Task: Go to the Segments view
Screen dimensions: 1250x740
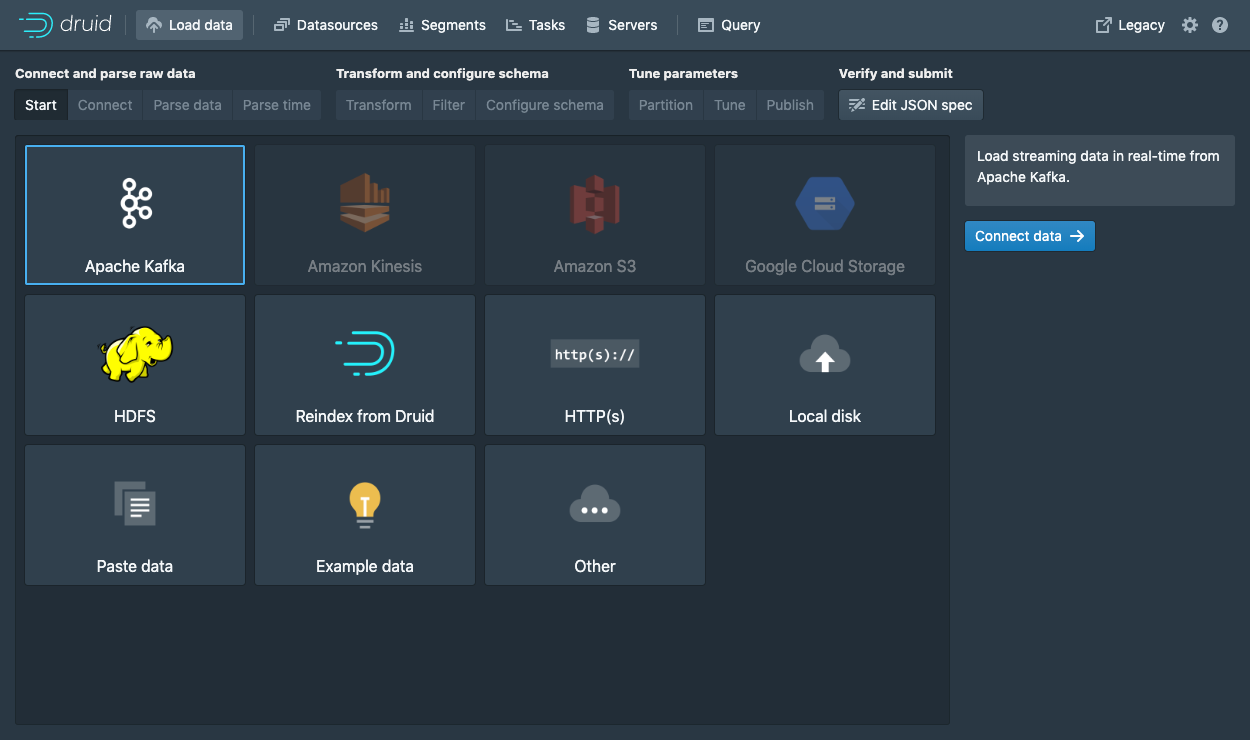Action: (x=442, y=25)
